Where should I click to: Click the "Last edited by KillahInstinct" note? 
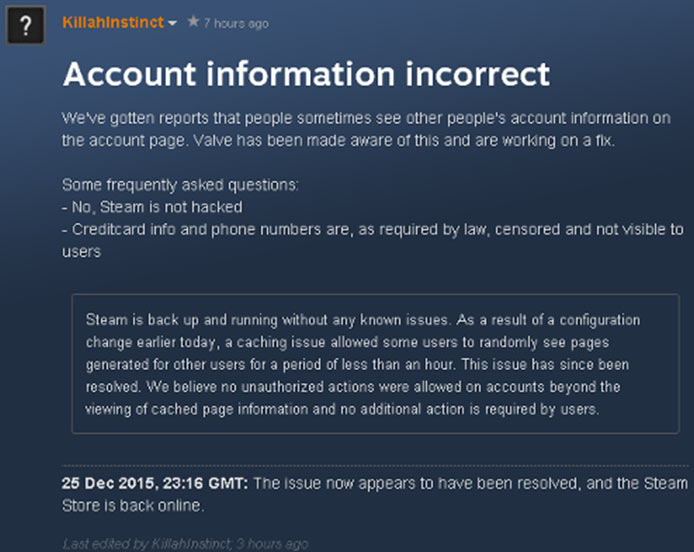[185, 544]
